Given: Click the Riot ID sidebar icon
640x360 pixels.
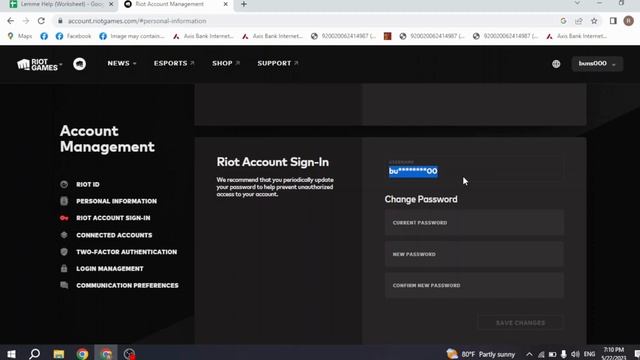Looking at the screenshot, I should [x=64, y=184].
